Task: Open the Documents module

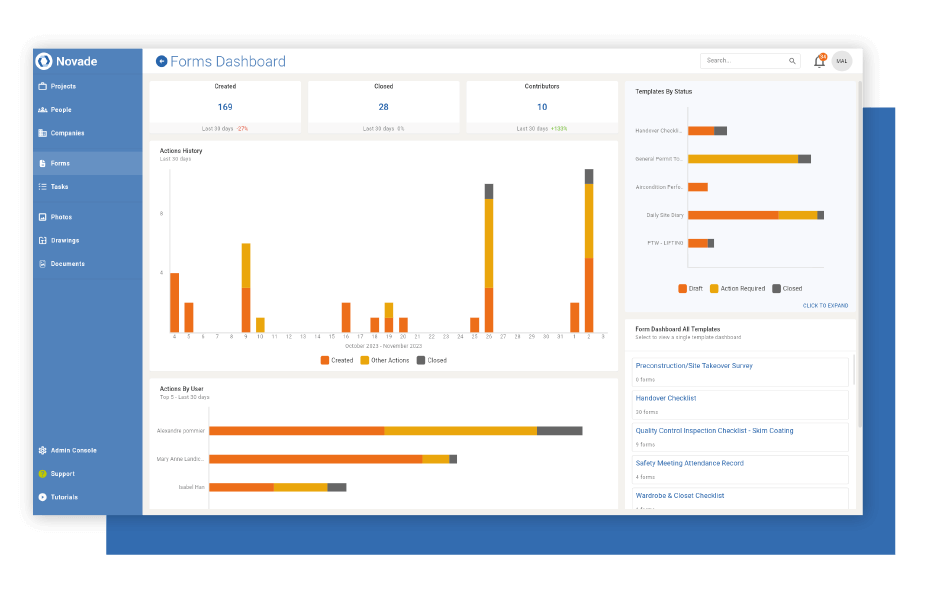Action: (68, 263)
